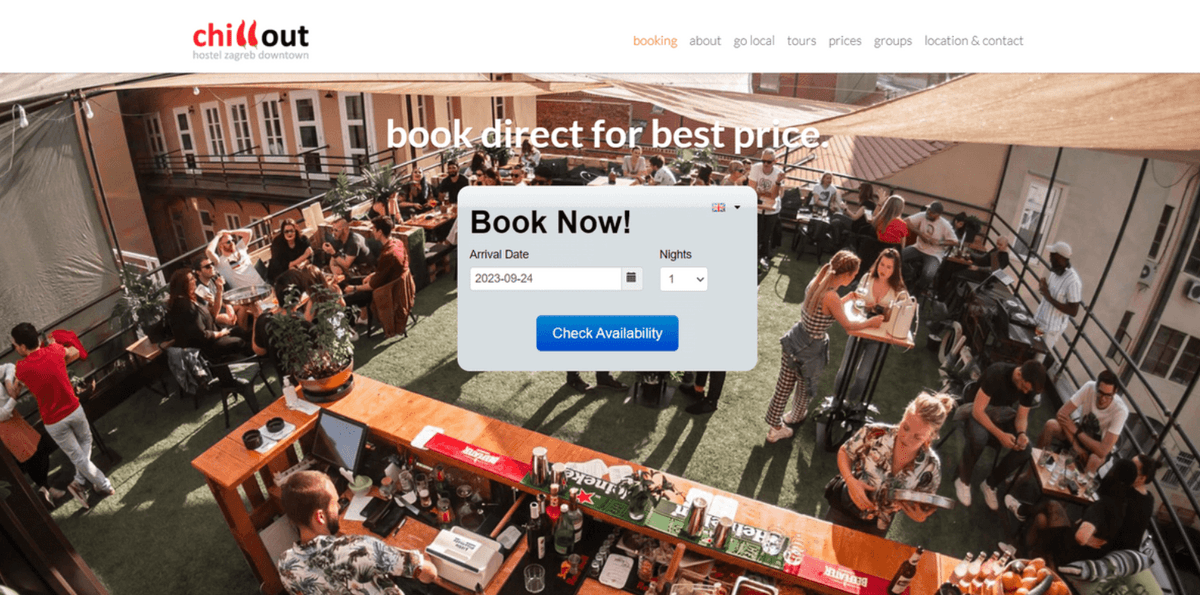Viewport: 1200px width, 595px height.
Task: Click the book direct for best price headline
Action: (608, 134)
